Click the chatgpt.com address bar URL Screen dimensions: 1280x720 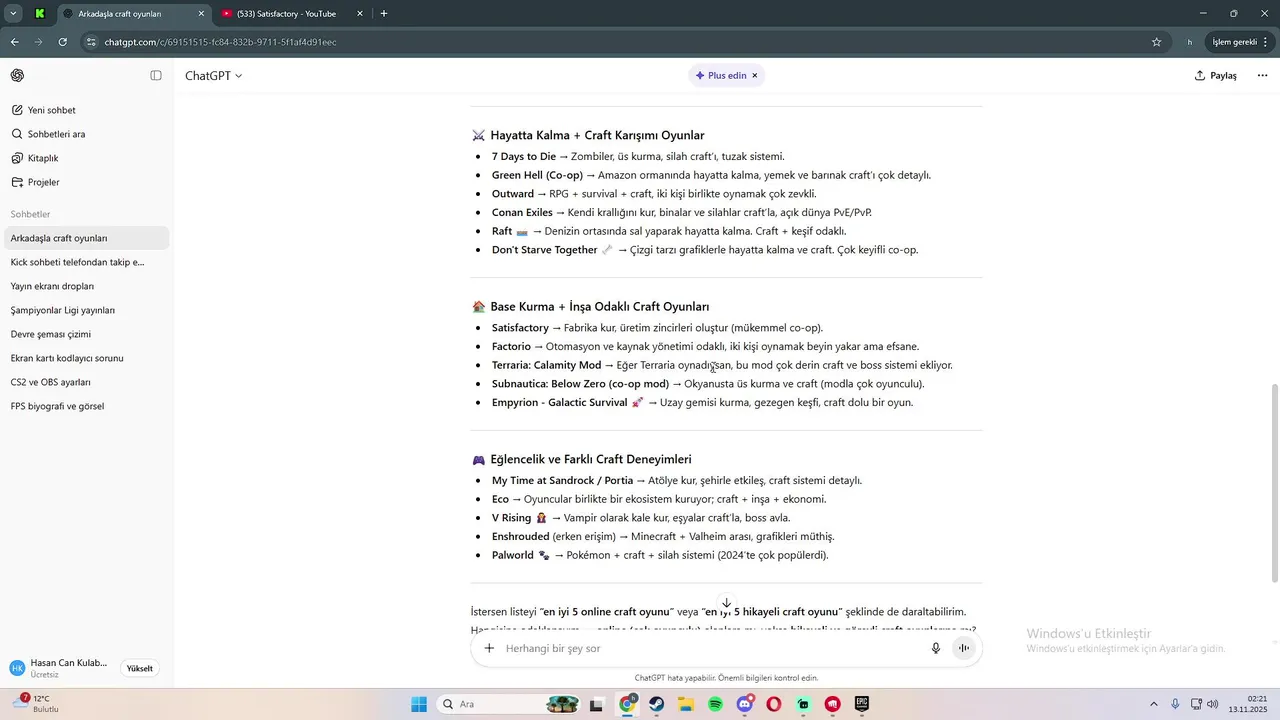pyautogui.click(x=220, y=42)
